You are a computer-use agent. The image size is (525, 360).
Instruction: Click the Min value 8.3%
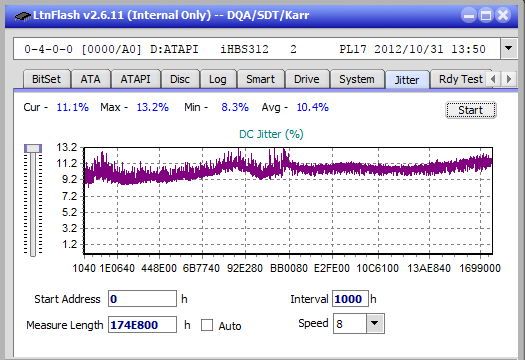coord(235,107)
